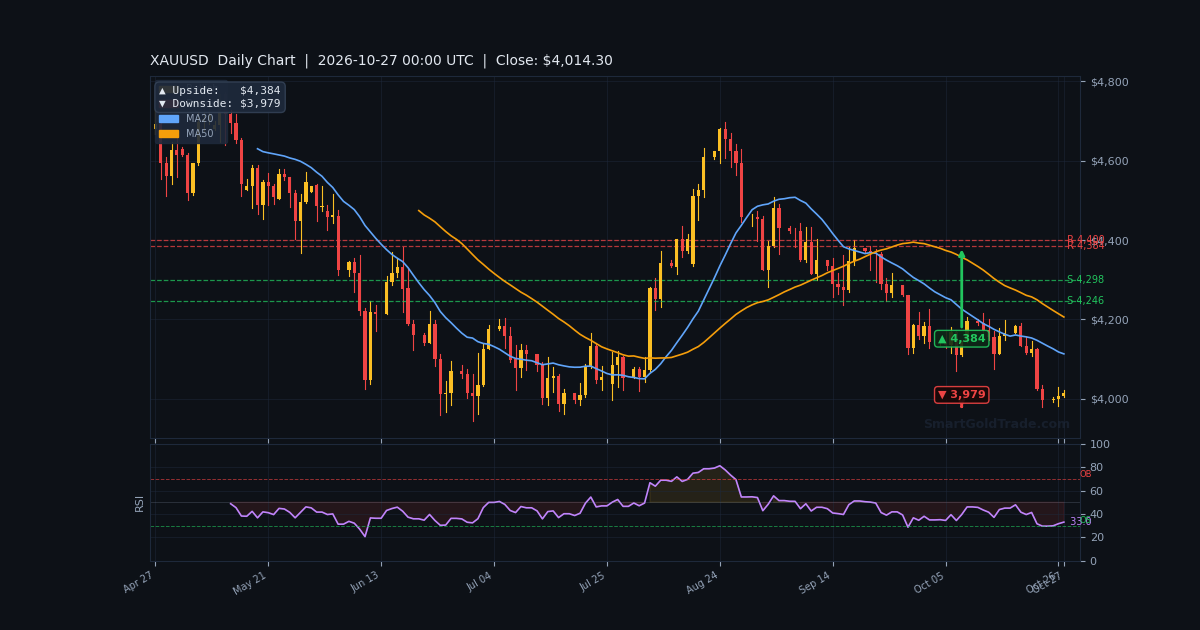Click the Downside $3,979 legend entry

click(220, 104)
